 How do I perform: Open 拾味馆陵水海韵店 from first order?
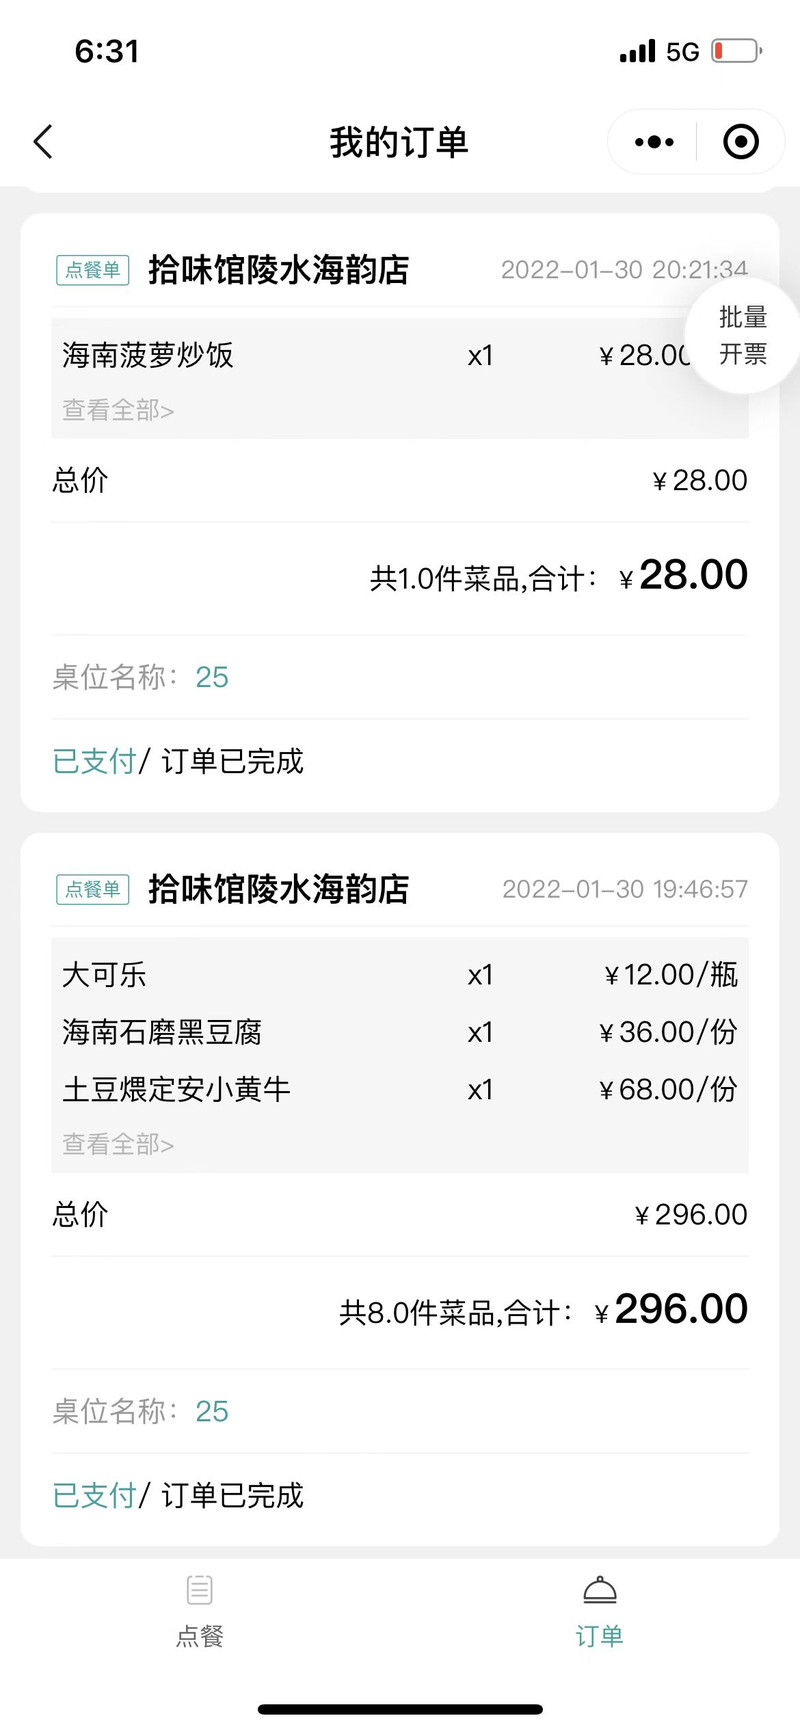pyautogui.click(x=279, y=270)
